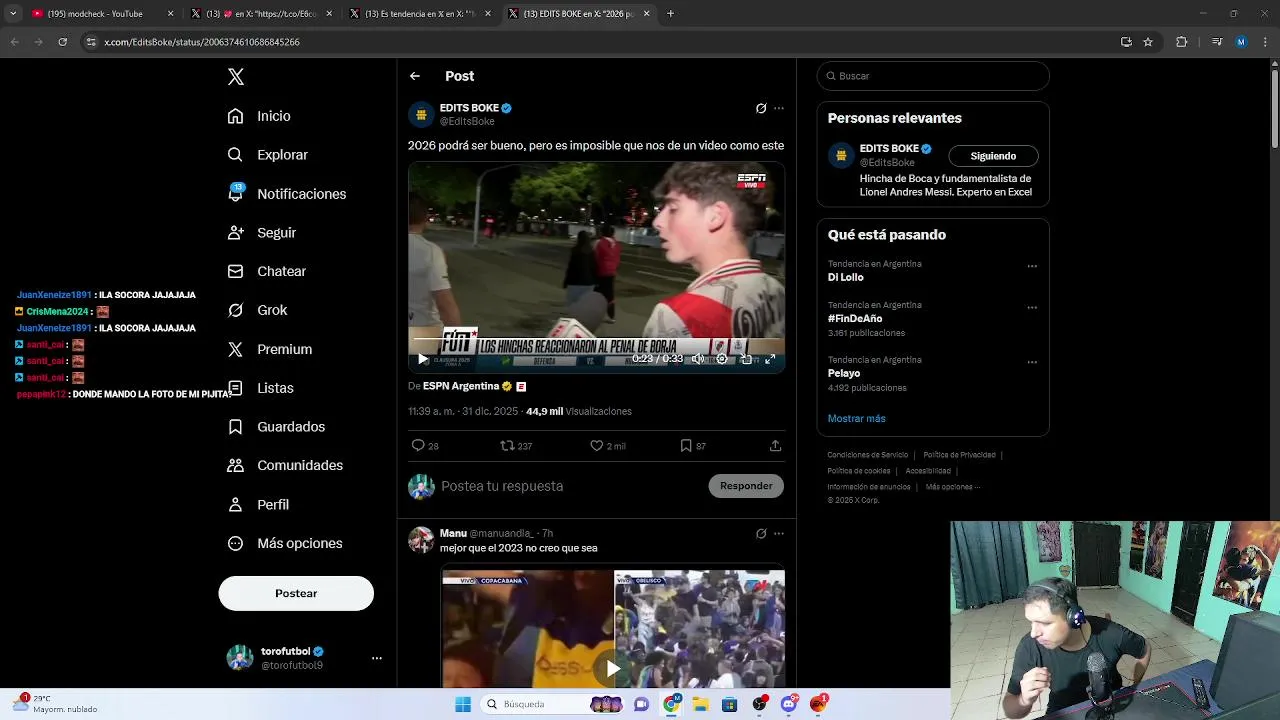Open more options on EDITS BOKE post
This screenshot has width=1280, height=720.
tap(779, 108)
